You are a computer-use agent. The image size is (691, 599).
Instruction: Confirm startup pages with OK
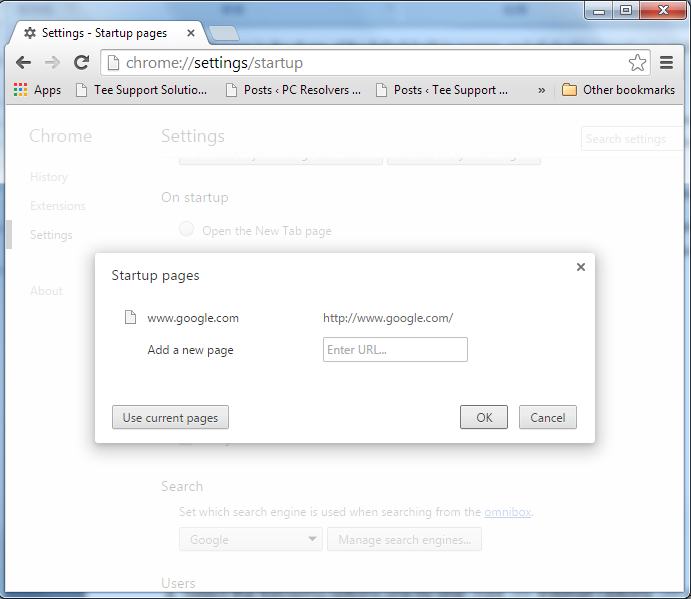click(484, 417)
